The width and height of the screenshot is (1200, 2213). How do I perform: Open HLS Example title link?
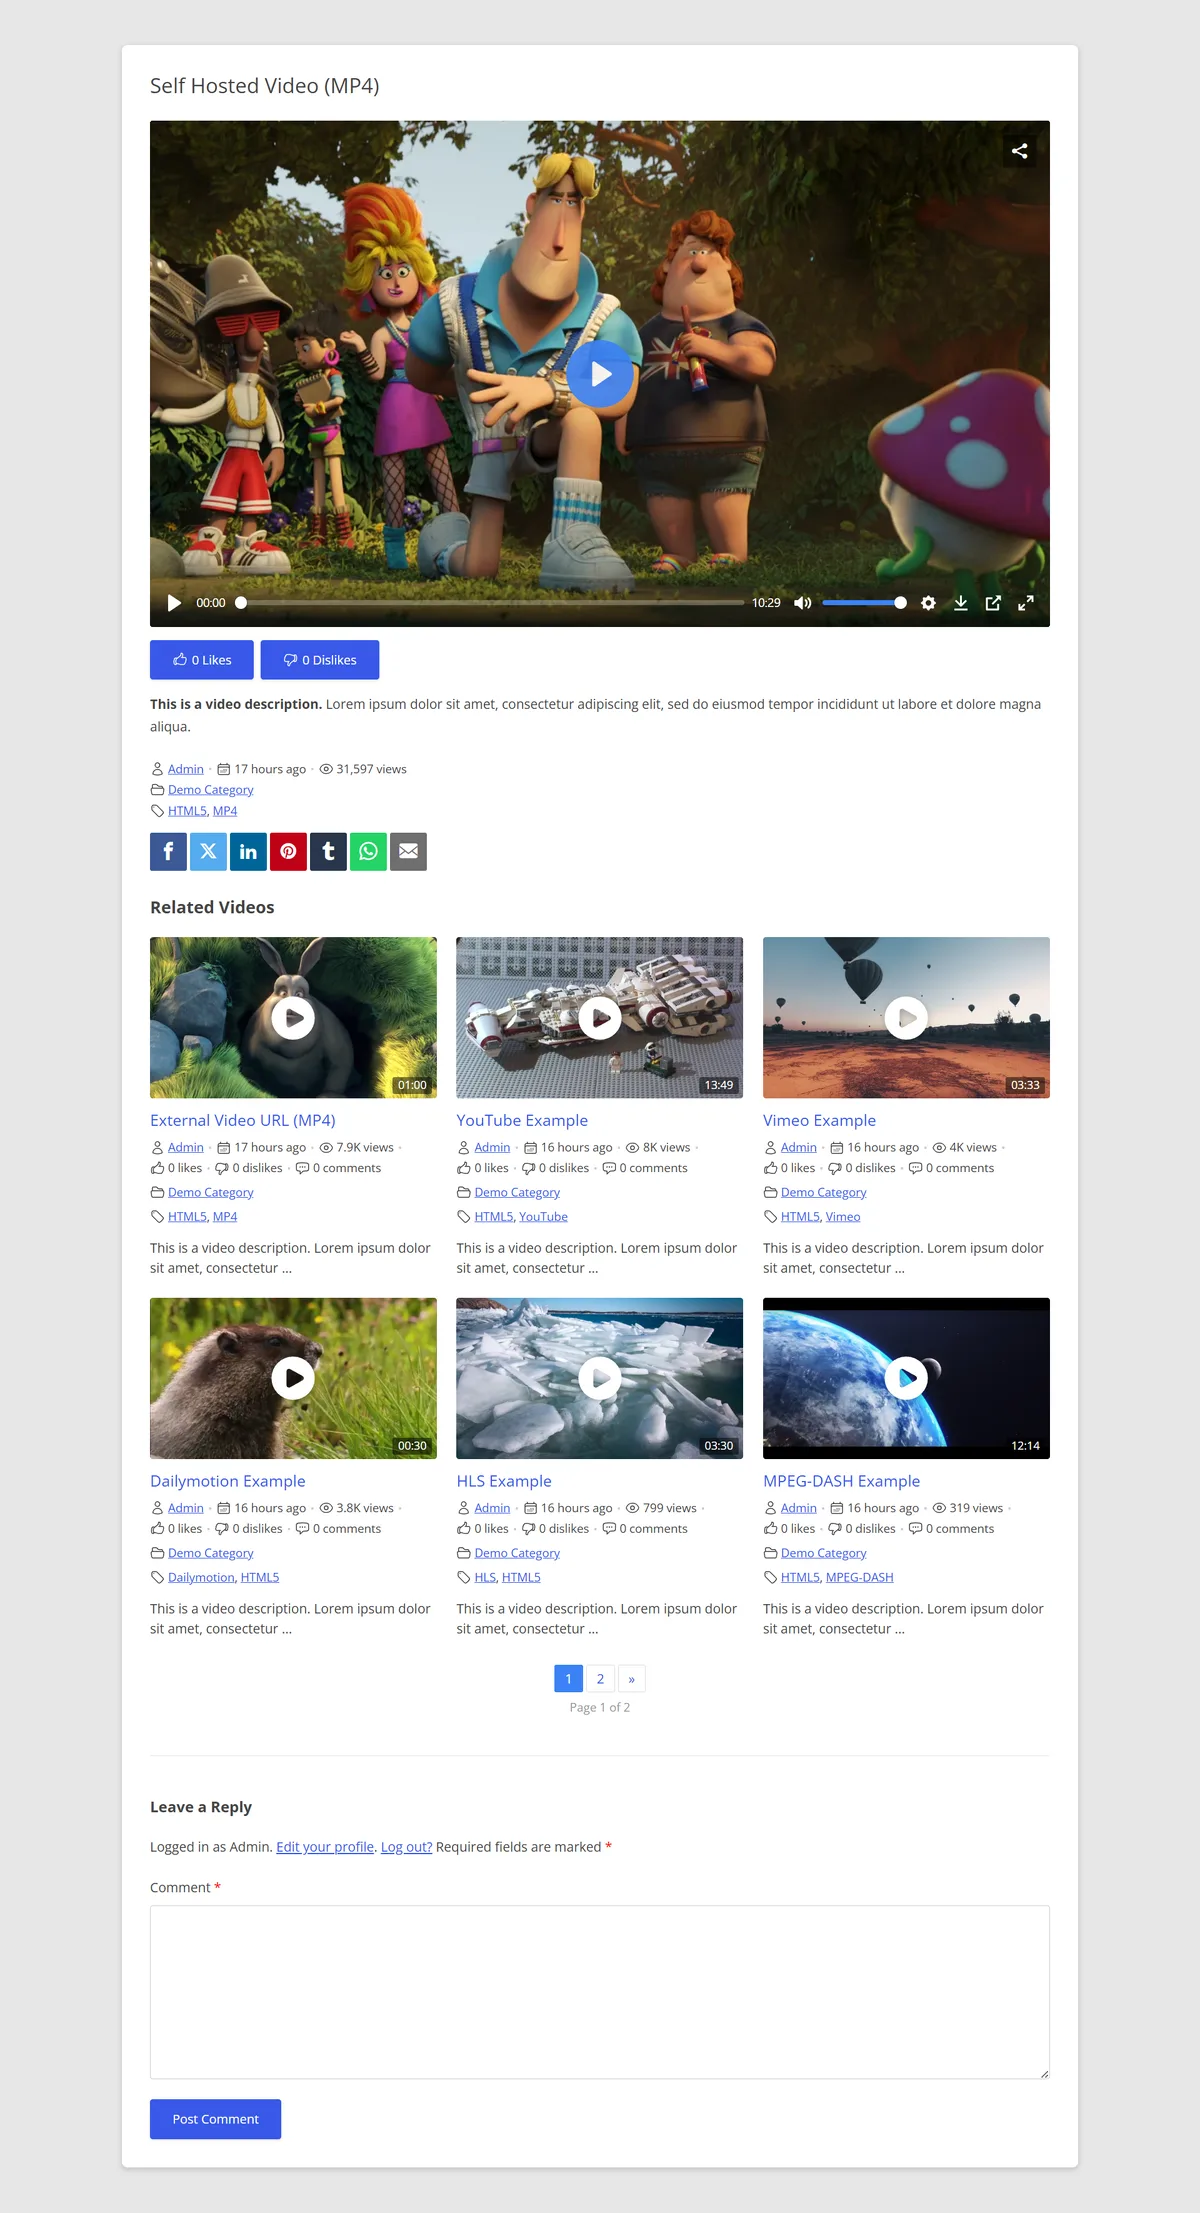pyautogui.click(x=504, y=1481)
